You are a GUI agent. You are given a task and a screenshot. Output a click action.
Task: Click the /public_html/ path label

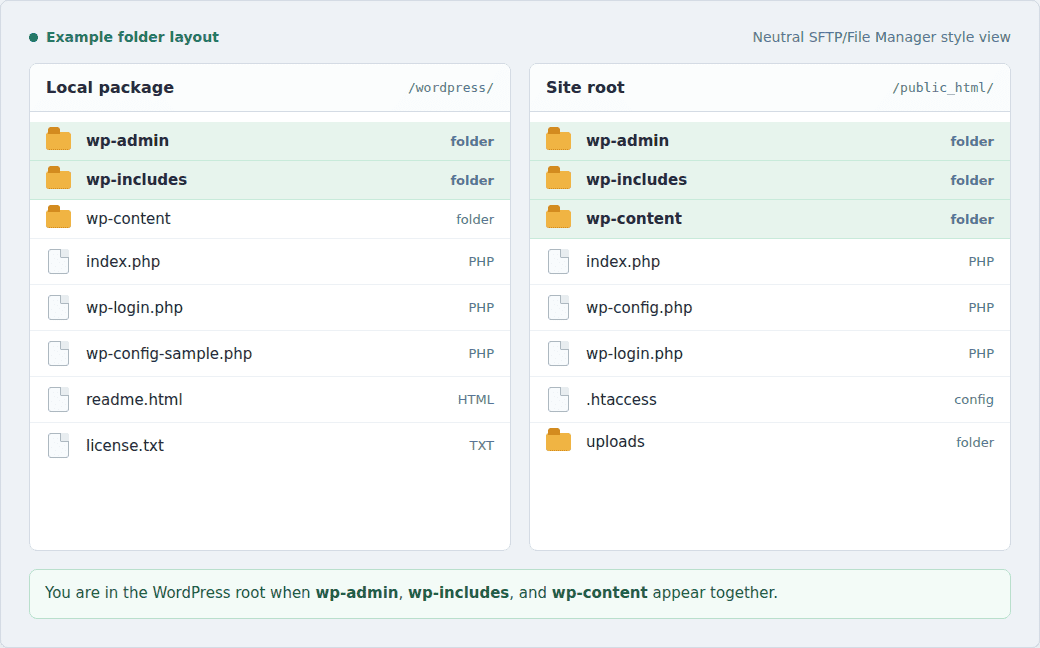click(x=942, y=88)
